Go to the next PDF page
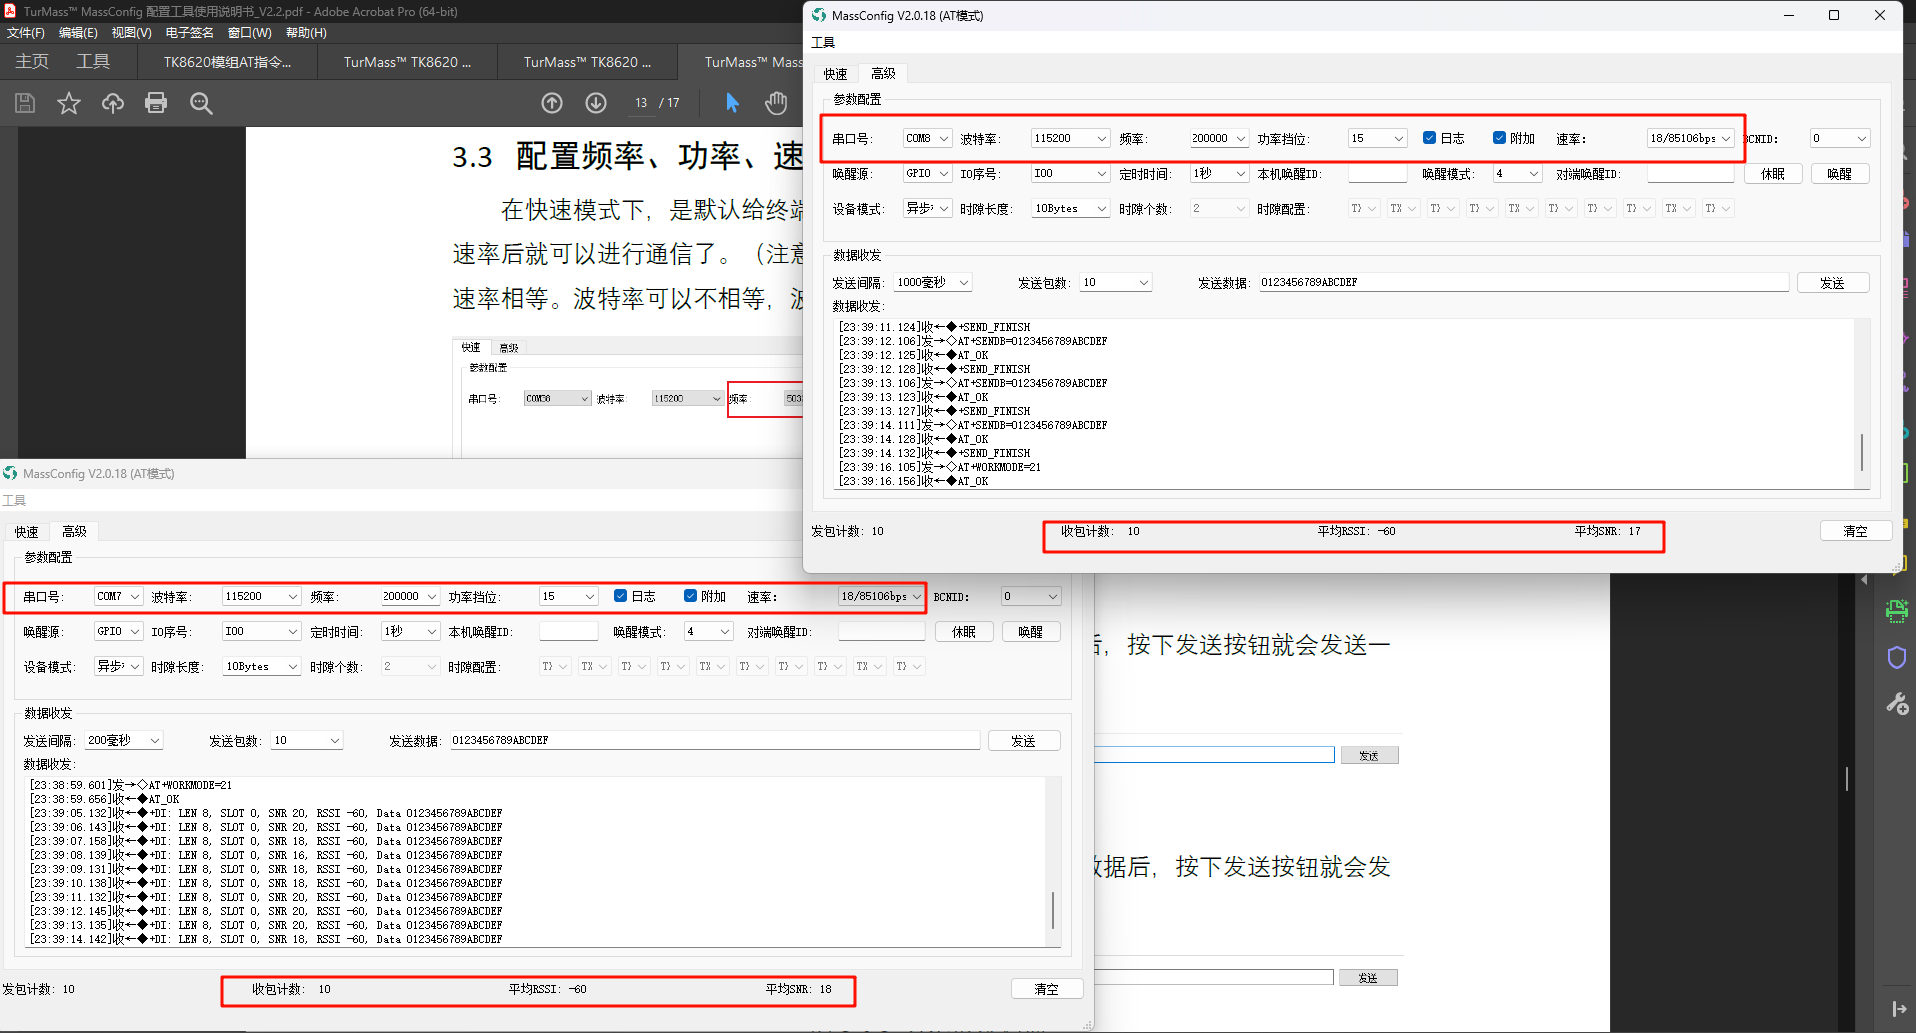 [596, 103]
